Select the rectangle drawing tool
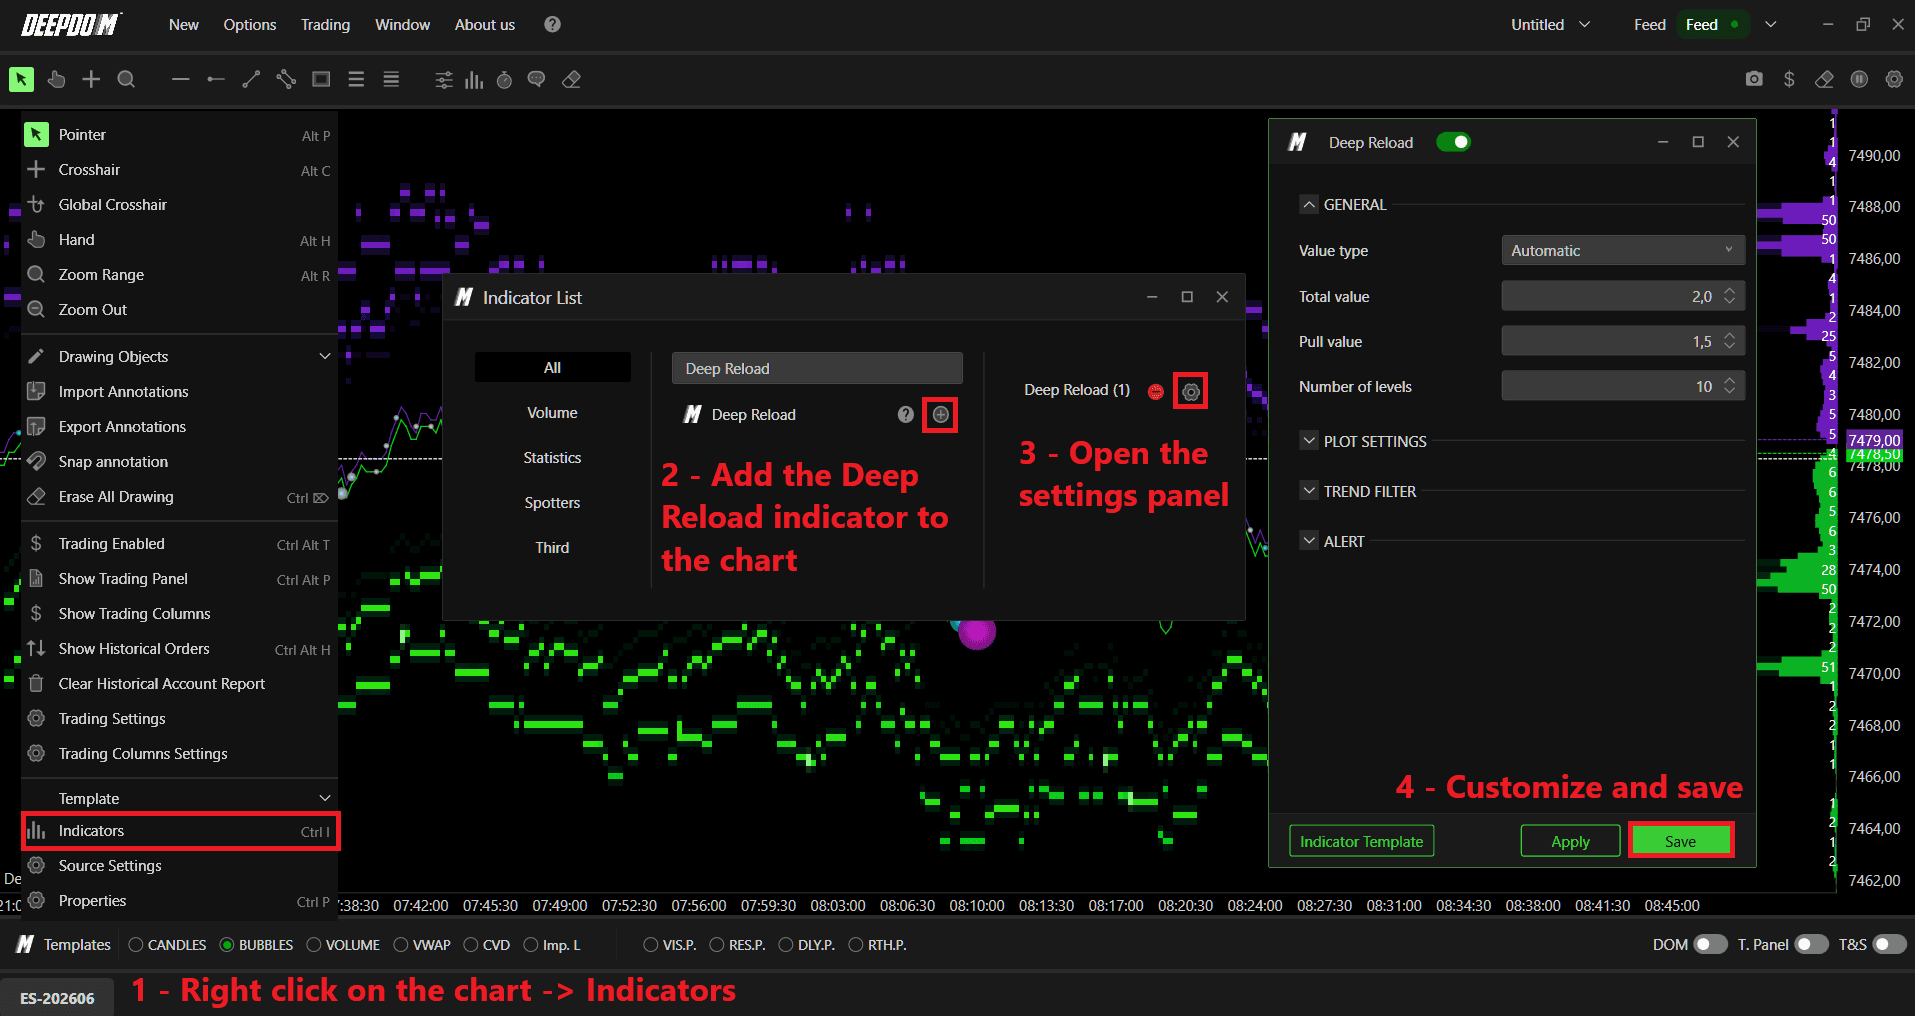 pyautogui.click(x=321, y=79)
